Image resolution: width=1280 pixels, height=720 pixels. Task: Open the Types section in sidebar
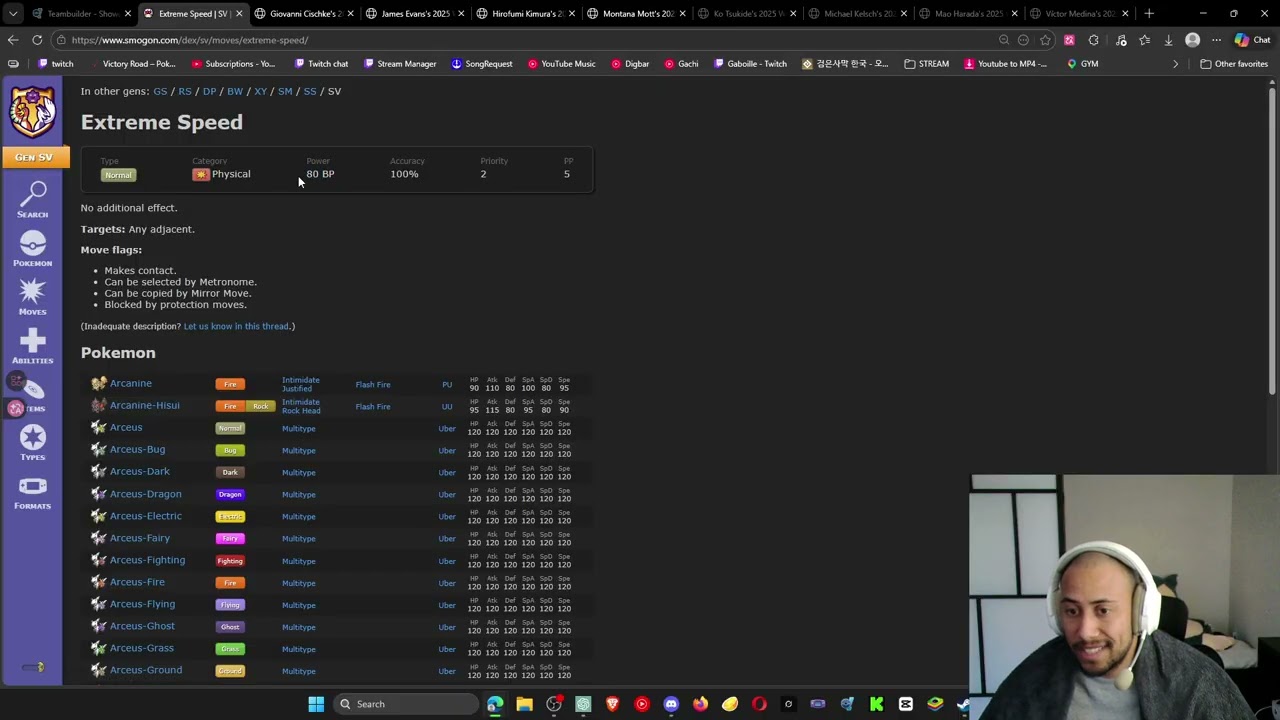click(x=32, y=443)
